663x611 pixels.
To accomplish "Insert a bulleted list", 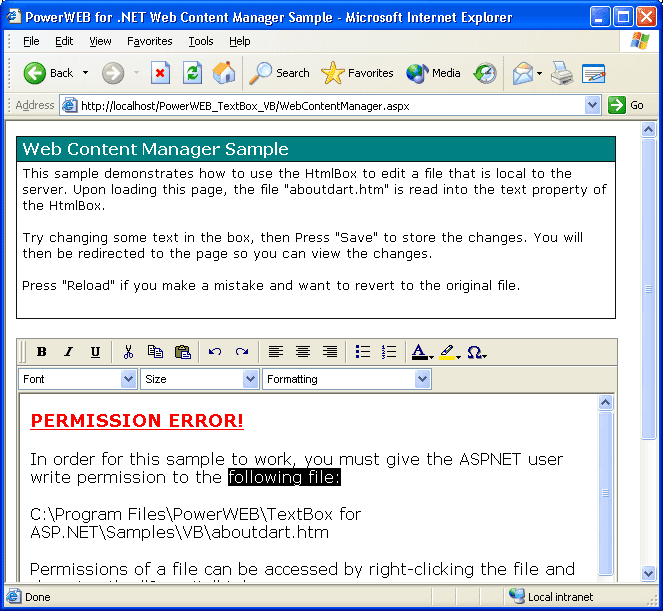I will pyautogui.click(x=363, y=352).
